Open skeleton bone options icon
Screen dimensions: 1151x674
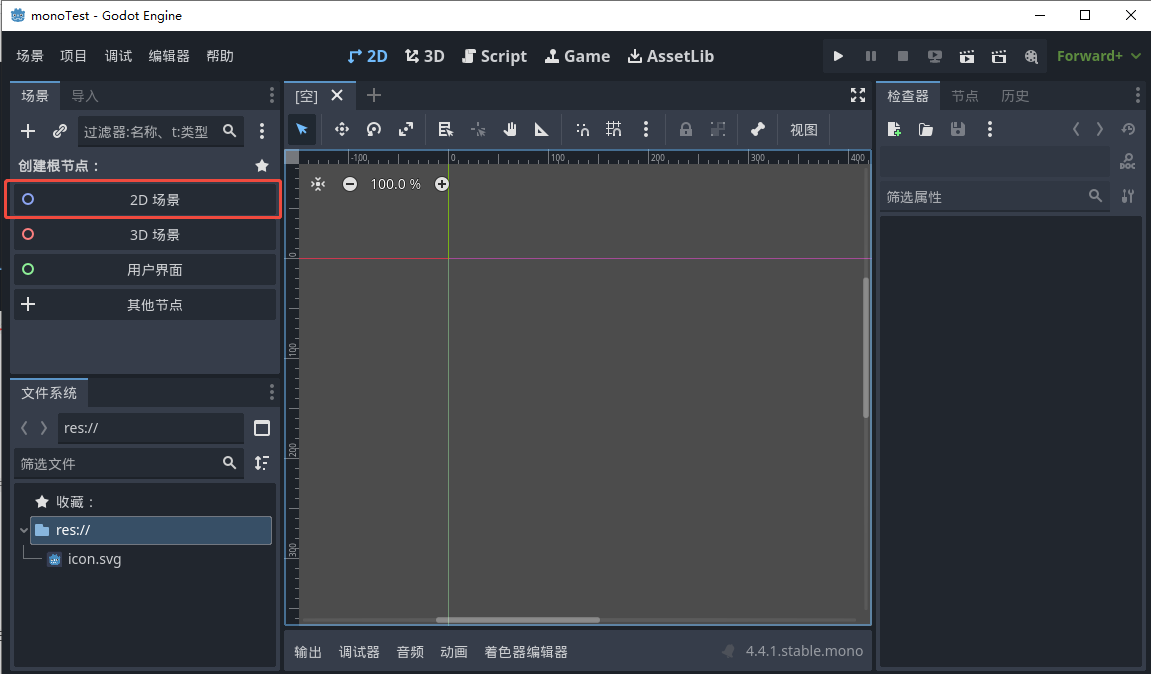pyautogui.click(x=758, y=130)
